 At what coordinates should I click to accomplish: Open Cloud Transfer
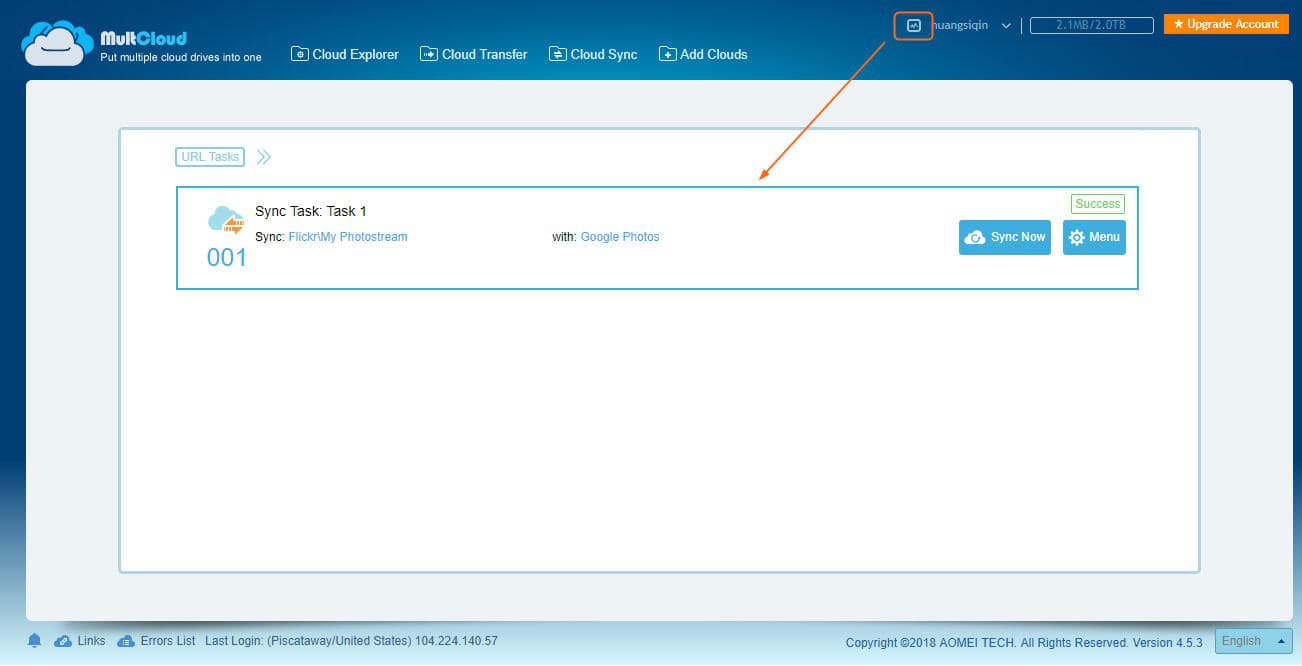pos(474,54)
